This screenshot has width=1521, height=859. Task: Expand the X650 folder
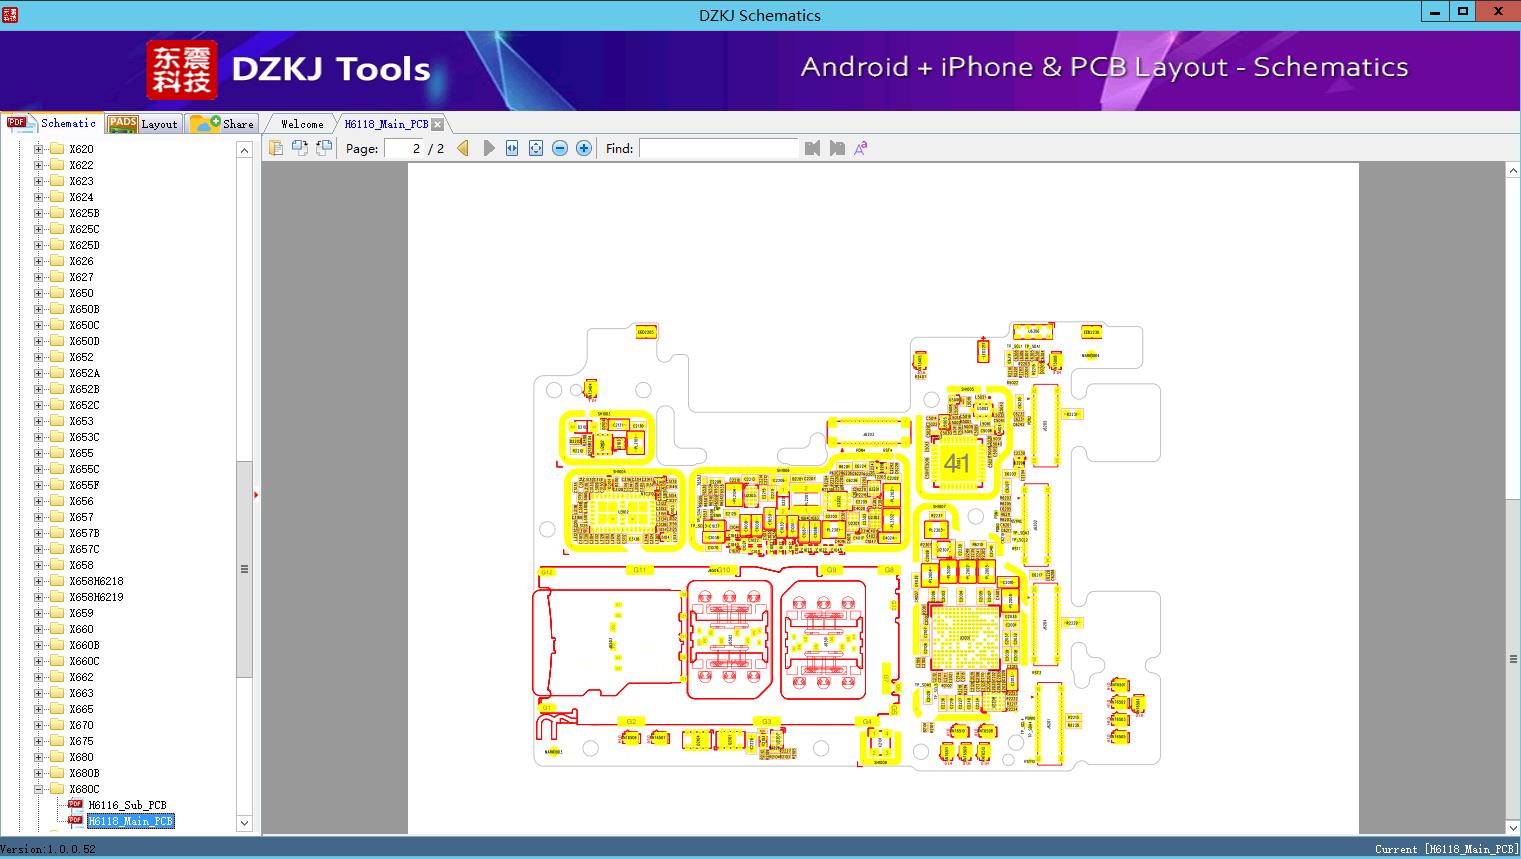pos(38,293)
